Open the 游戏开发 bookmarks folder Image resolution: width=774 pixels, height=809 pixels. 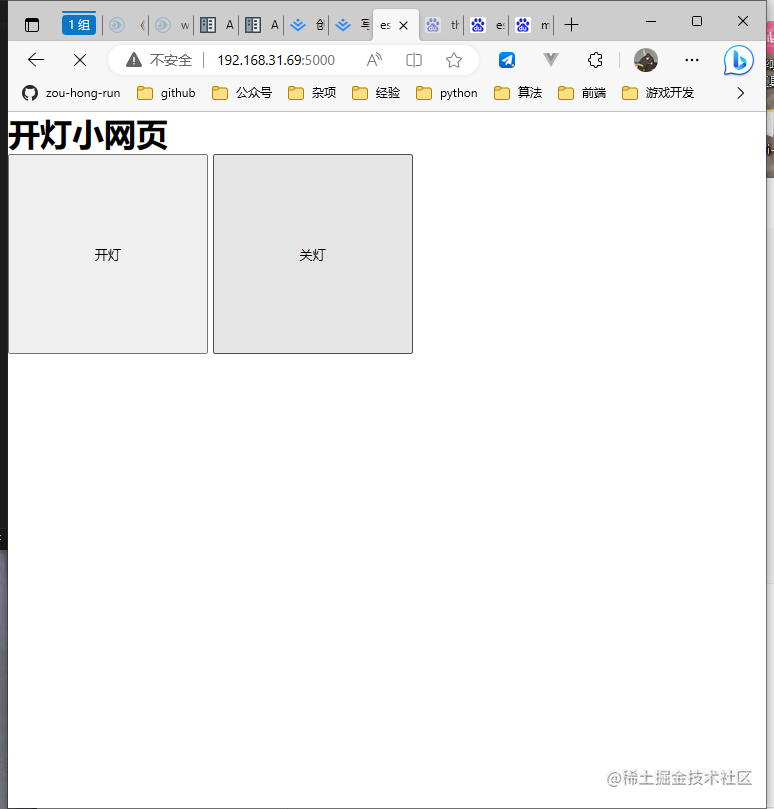coord(658,93)
